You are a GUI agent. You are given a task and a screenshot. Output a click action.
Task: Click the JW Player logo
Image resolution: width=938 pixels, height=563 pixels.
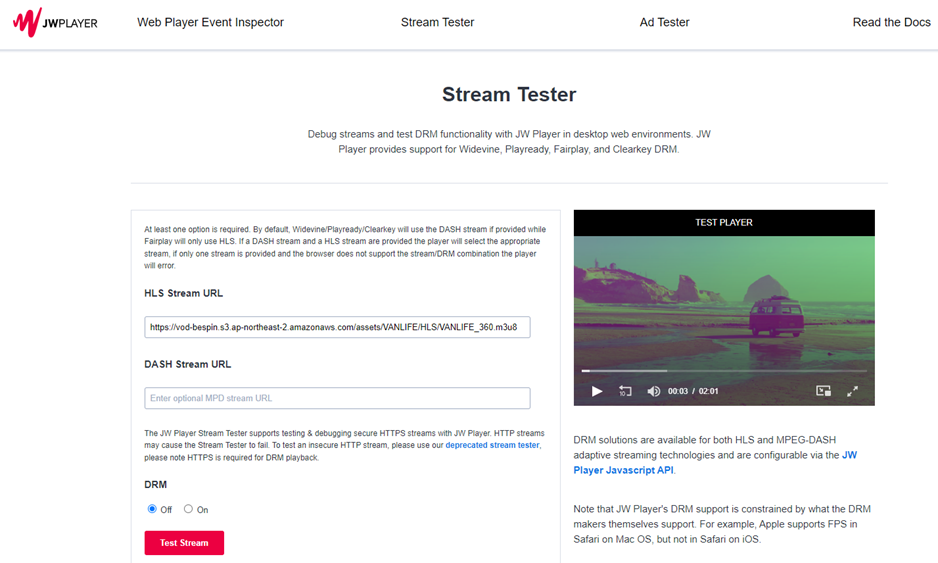click(x=55, y=23)
